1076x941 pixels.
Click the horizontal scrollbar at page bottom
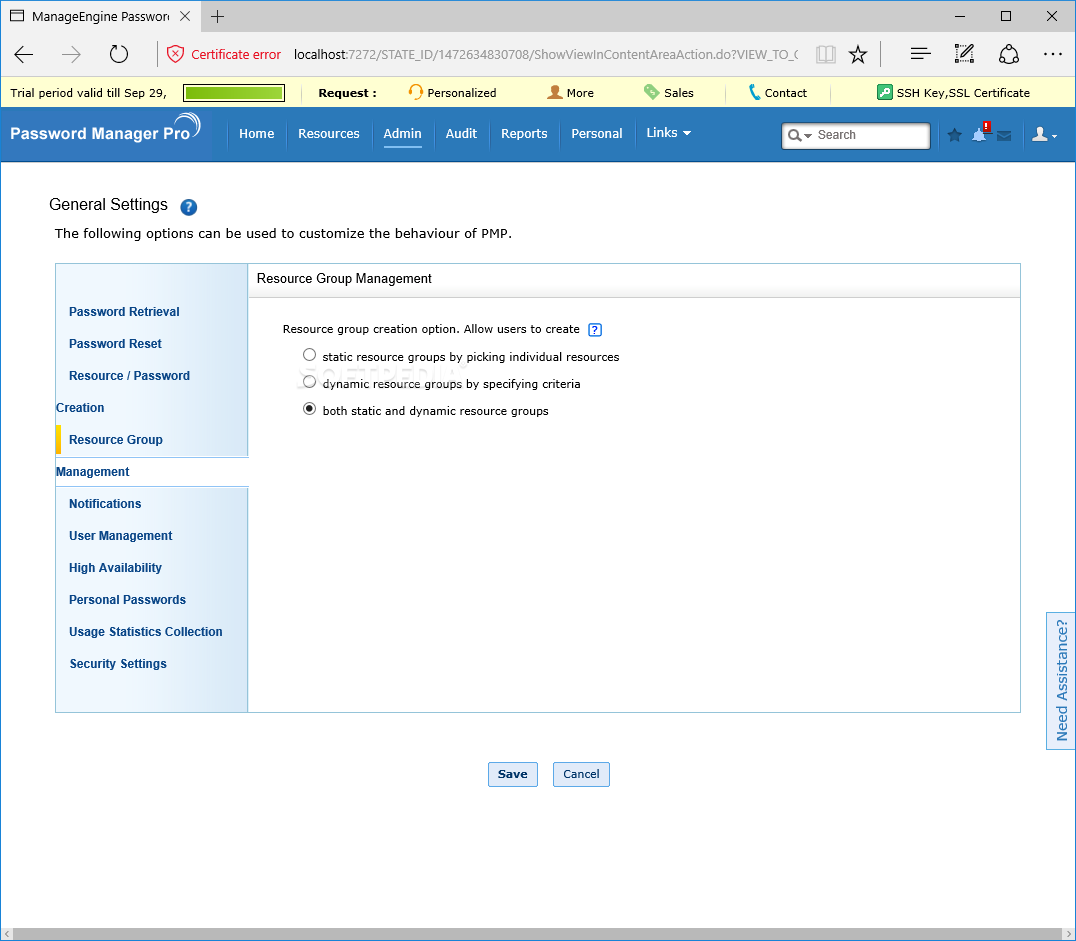tap(538, 934)
